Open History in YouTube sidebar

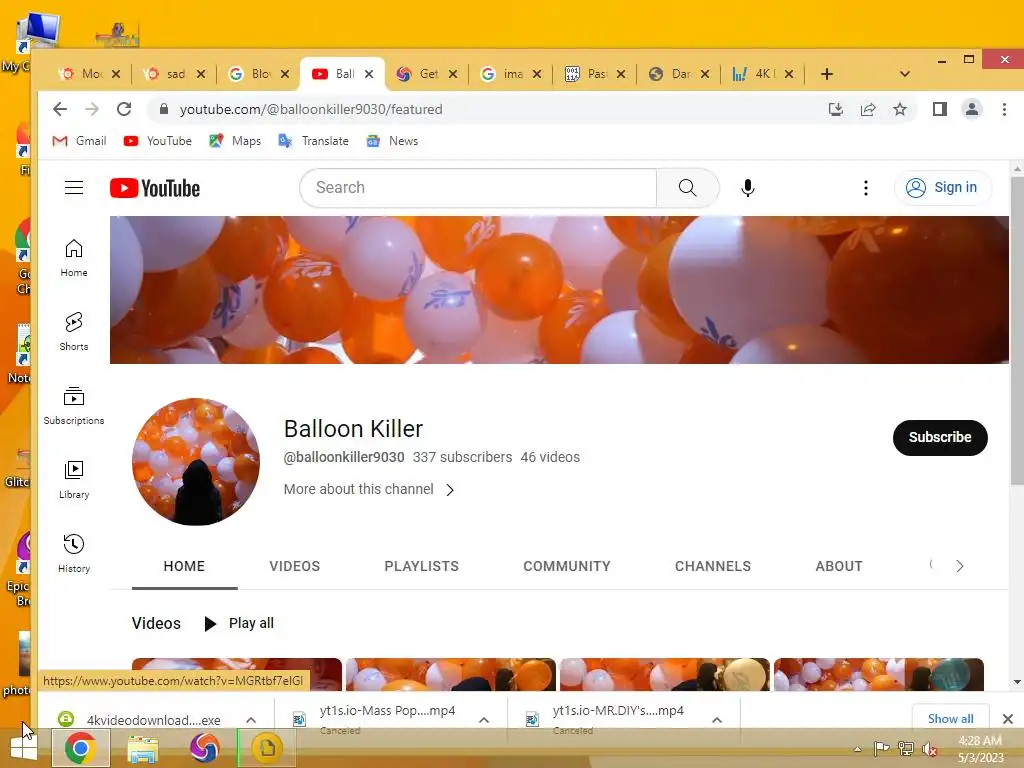(x=74, y=554)
